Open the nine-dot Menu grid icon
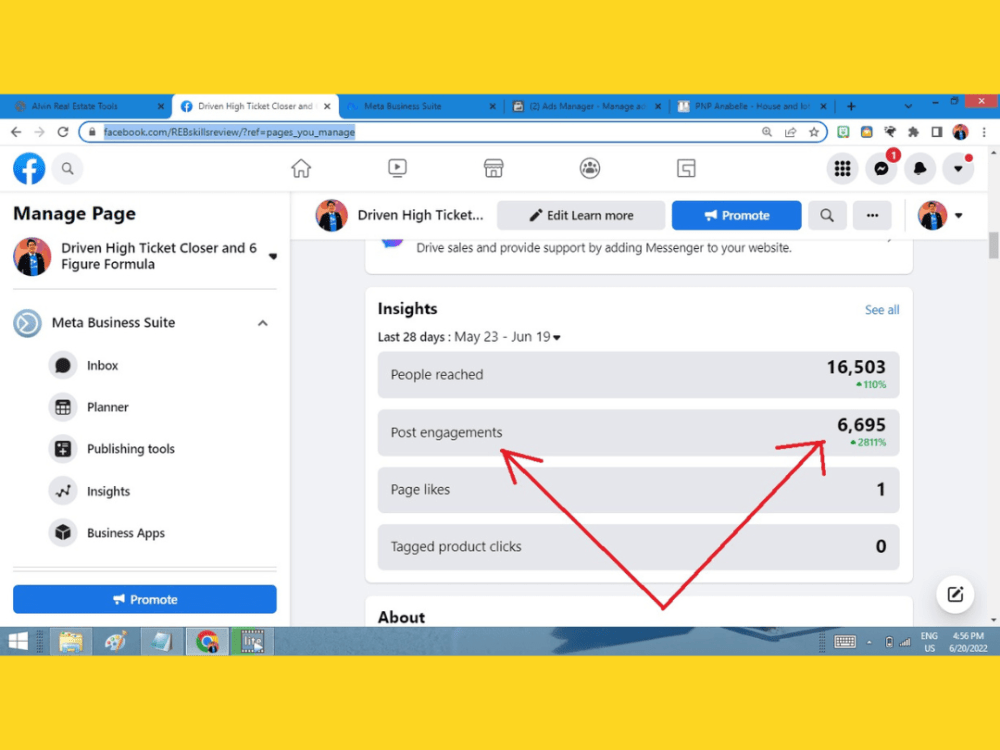 click(x=842, y=168)
